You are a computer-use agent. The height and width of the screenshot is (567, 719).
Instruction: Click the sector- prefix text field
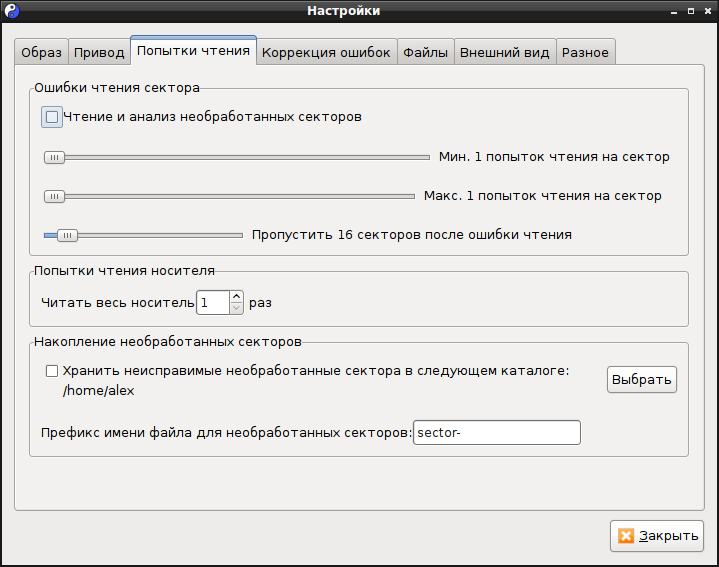497,432
